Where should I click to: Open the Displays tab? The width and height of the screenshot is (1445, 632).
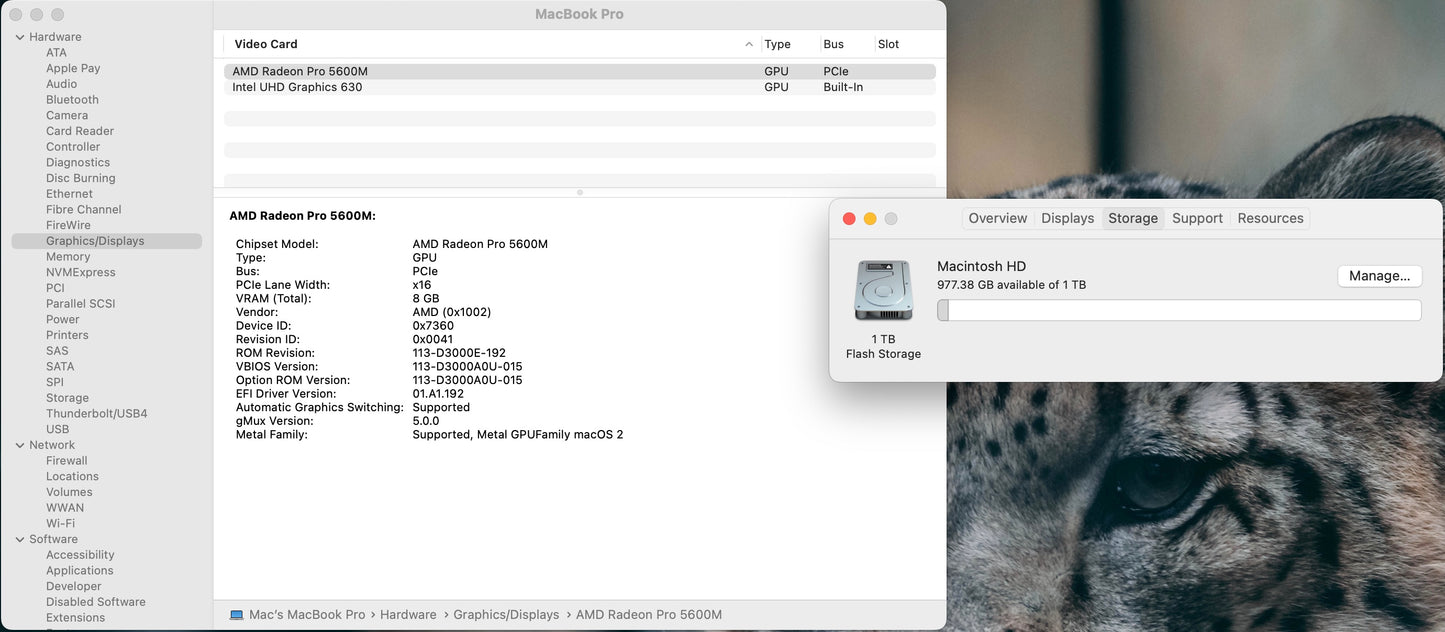[x=1067, y=218]
